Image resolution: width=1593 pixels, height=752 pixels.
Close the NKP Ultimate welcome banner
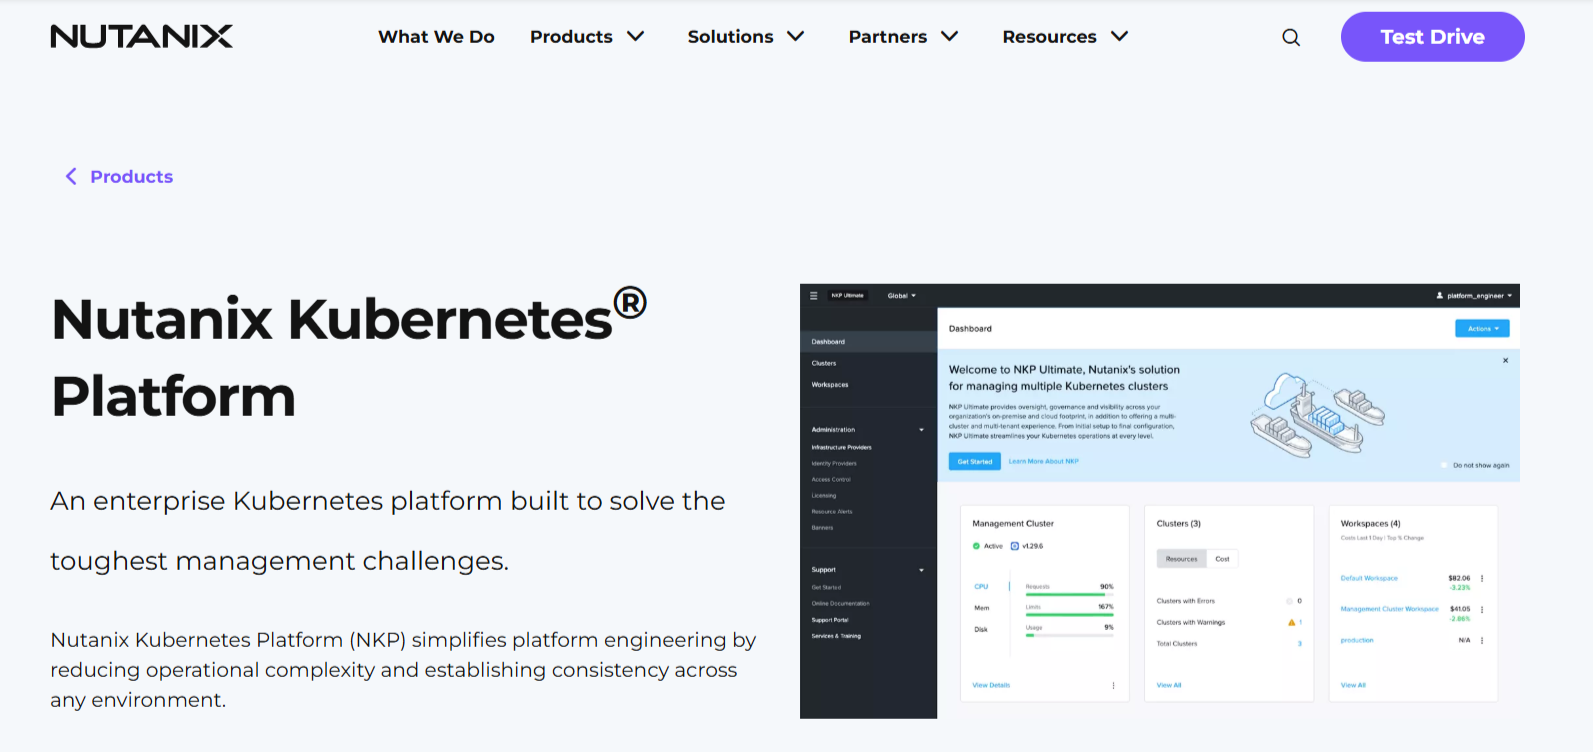1505,361
